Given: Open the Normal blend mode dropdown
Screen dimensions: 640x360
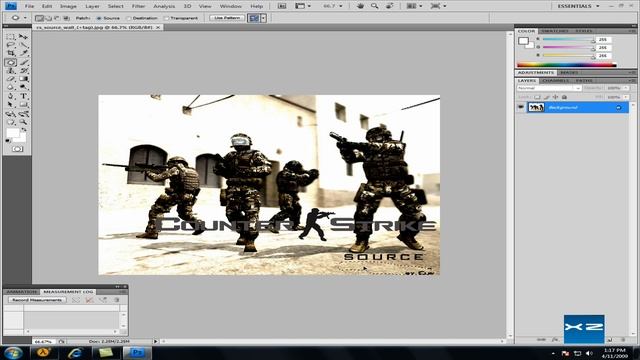Looking at the screenshot, I should tap(549, 88).
